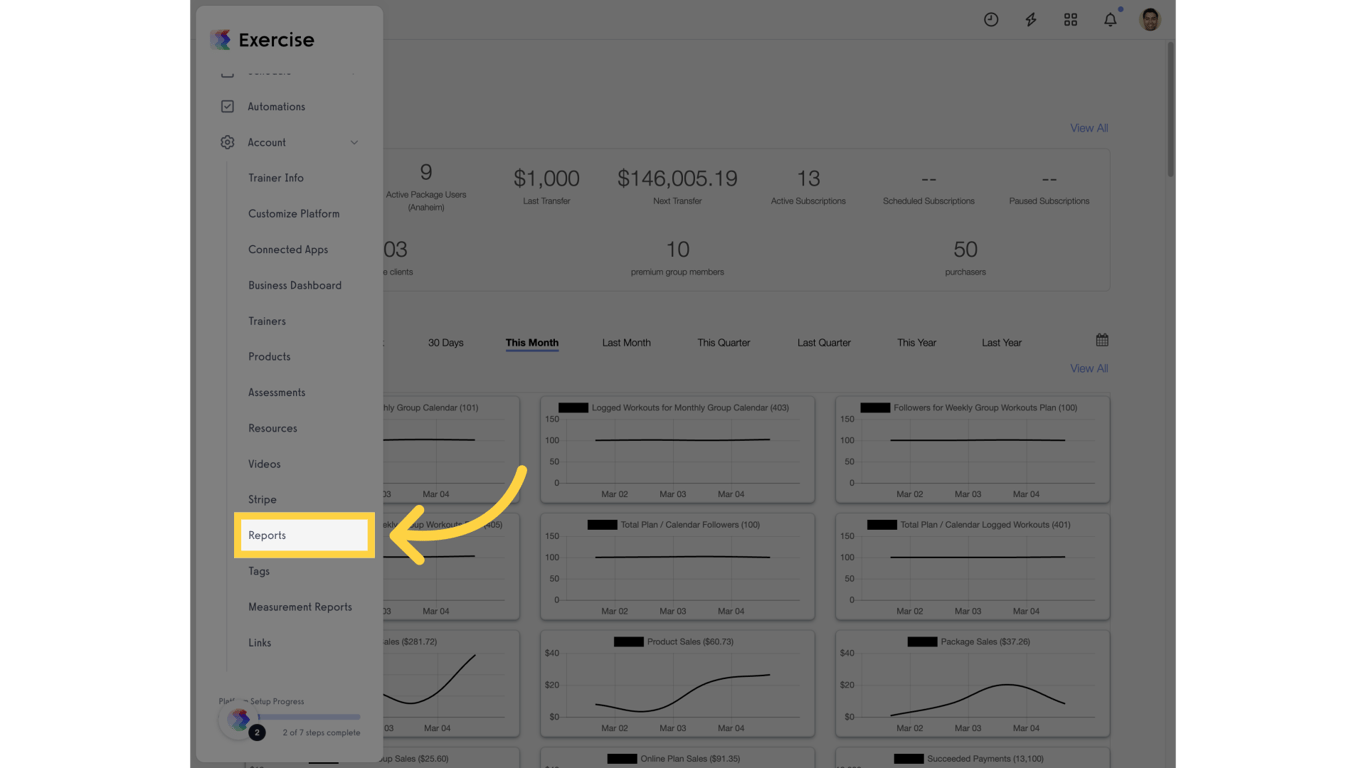Screen dimensions: 1366x768
Task: Click the Scheduled Subscriptions stat
Action: (929, 187)
